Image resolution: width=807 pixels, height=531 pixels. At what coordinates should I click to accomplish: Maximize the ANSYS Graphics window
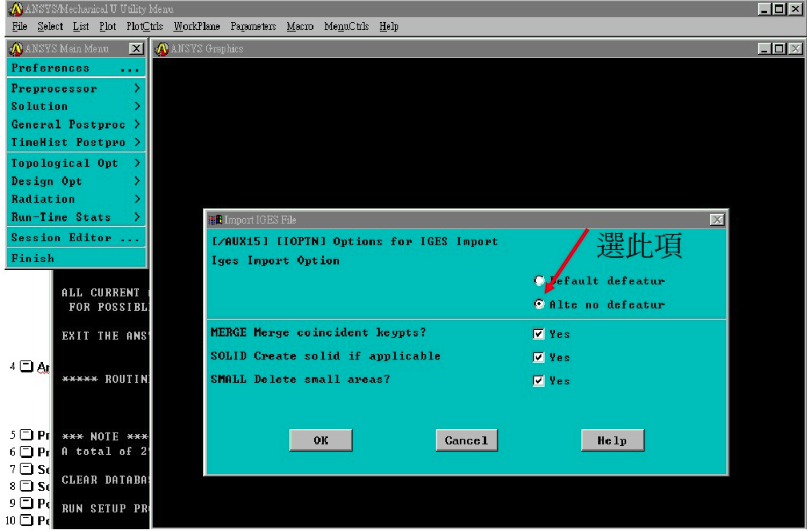[779, 48]
